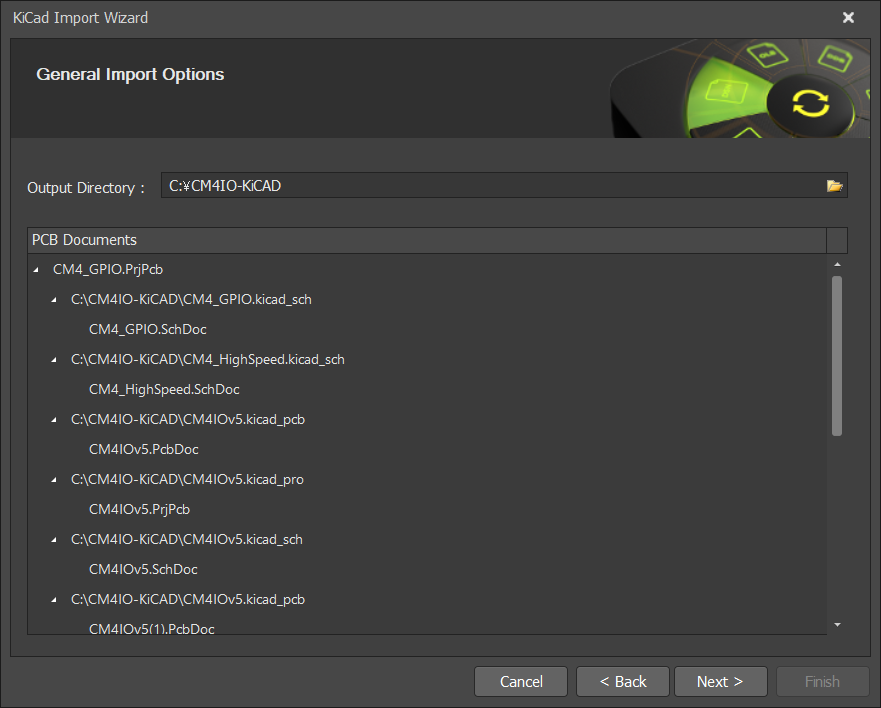This screenshot has height=708, width=881.
Task: Collapse the CM4IOv5.kicad_sch entry
Action: [x=53, y=539]
